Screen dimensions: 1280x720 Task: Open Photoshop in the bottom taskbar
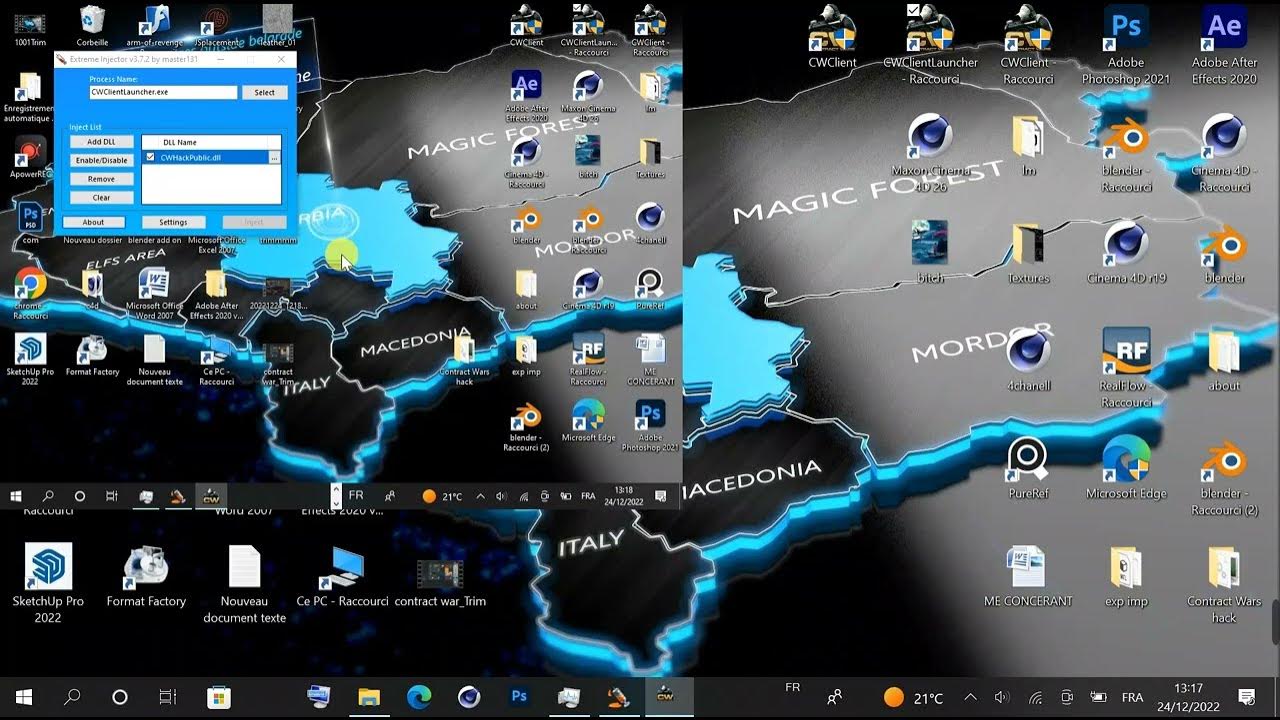point(519,697)
